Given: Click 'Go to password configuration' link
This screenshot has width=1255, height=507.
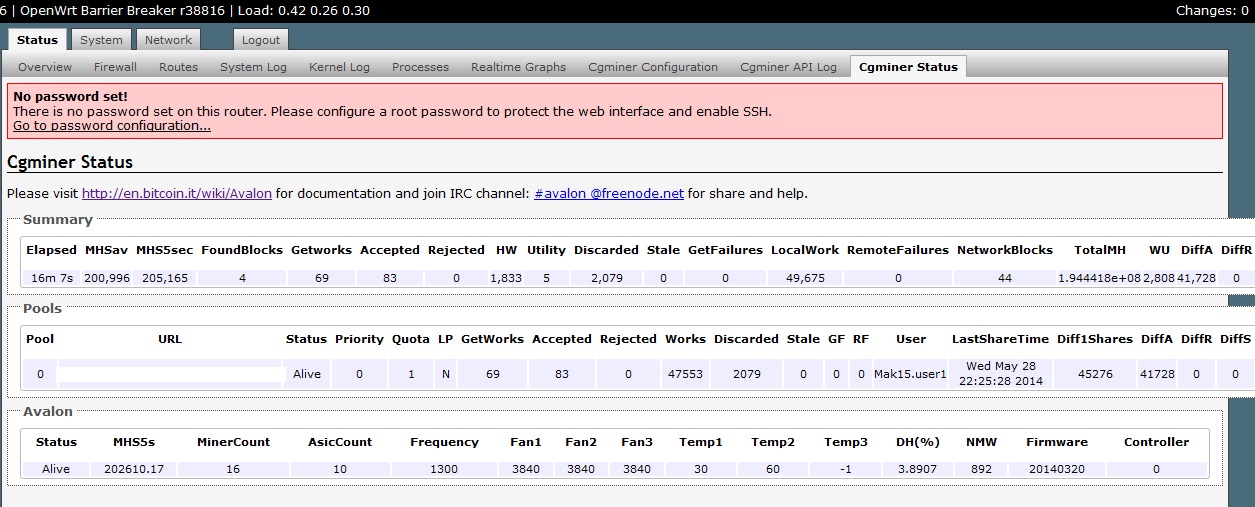Looking at the screenshot, I should pos(112,126).
